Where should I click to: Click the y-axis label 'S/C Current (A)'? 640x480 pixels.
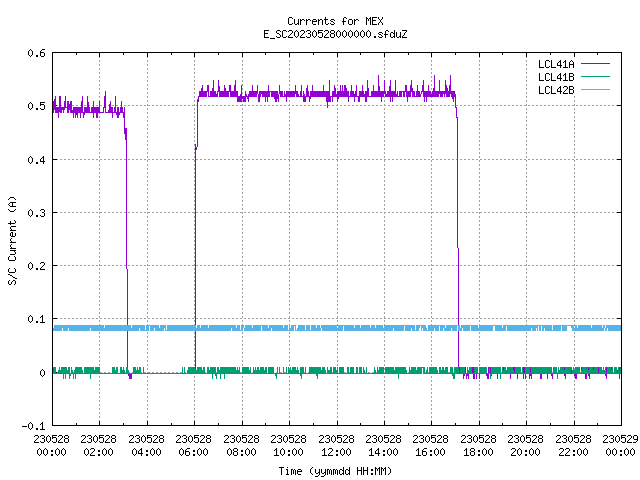(x=13, y=240)
